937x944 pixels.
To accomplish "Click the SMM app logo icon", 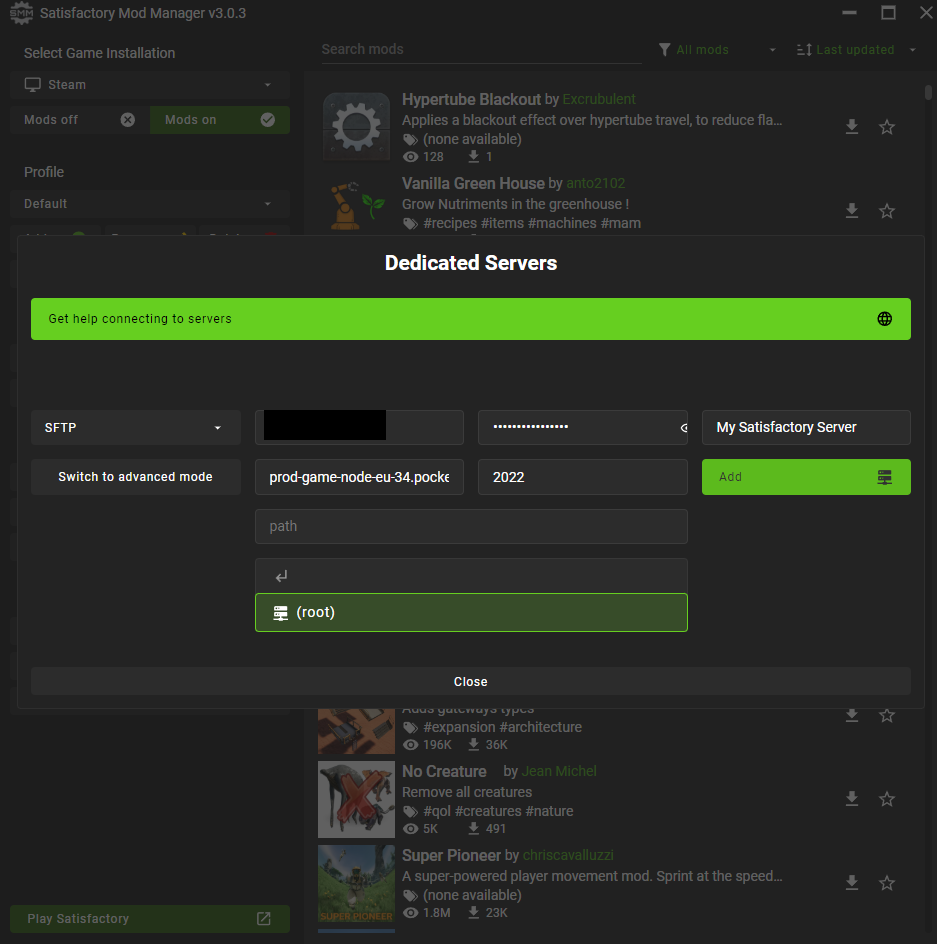I will [22, 13].
